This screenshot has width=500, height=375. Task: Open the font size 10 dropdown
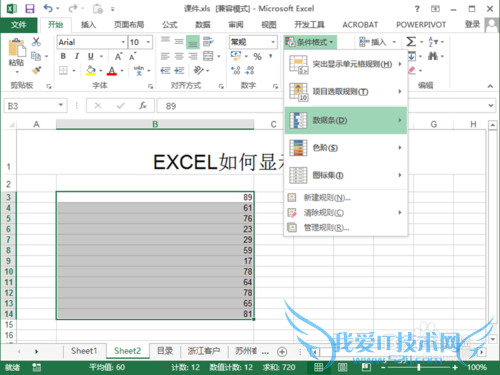[x=148, y=42]
